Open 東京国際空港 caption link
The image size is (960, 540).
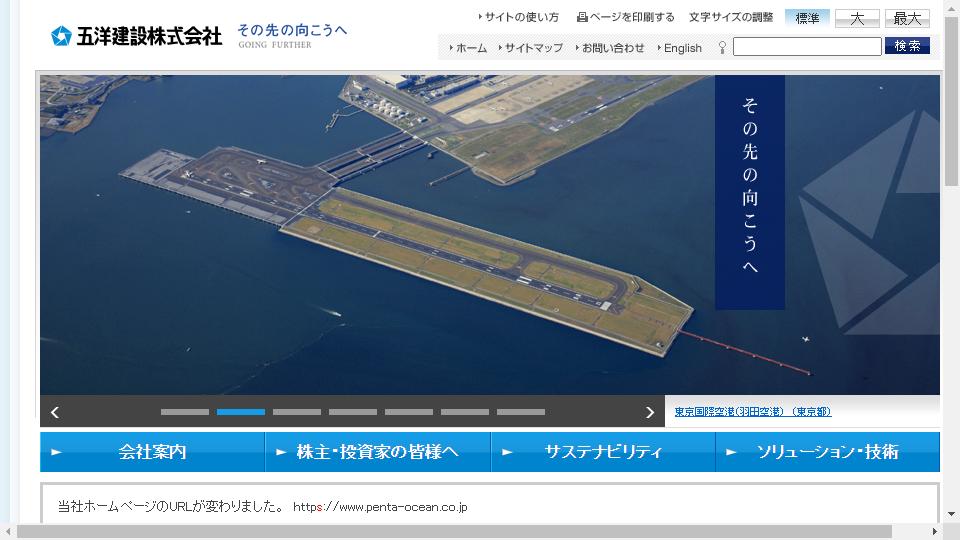click(x=752, y=412)
